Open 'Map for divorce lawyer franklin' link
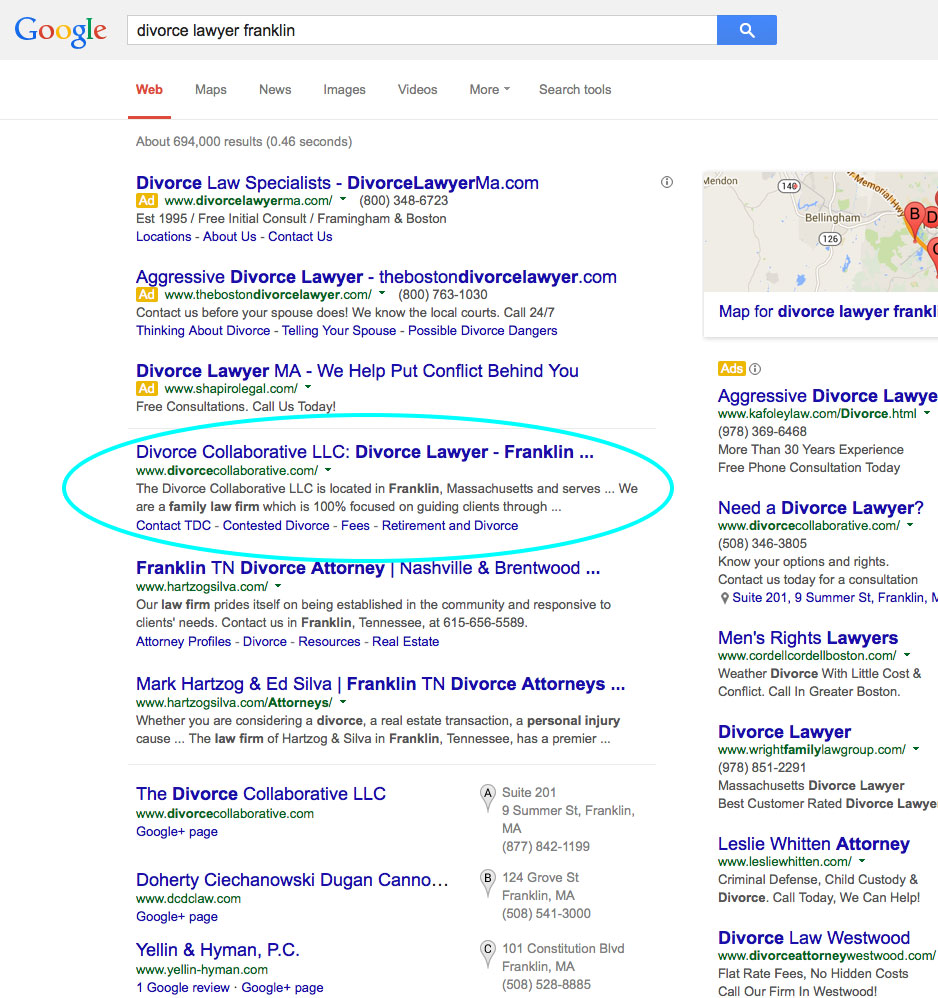 coord(828,312)
